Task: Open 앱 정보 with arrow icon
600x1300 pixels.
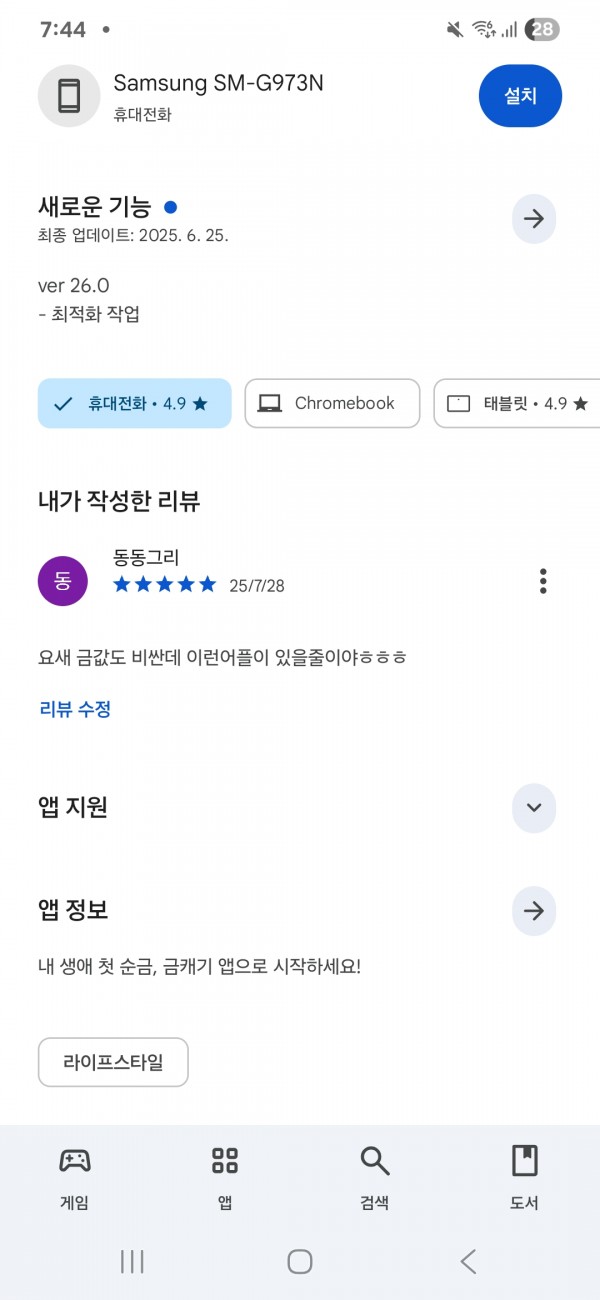Action: tap(534, 911)
